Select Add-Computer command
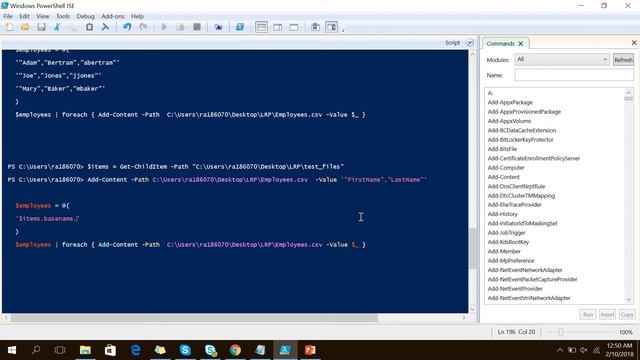The height and width of the screenshot is (360, 640). pos(506,168)
